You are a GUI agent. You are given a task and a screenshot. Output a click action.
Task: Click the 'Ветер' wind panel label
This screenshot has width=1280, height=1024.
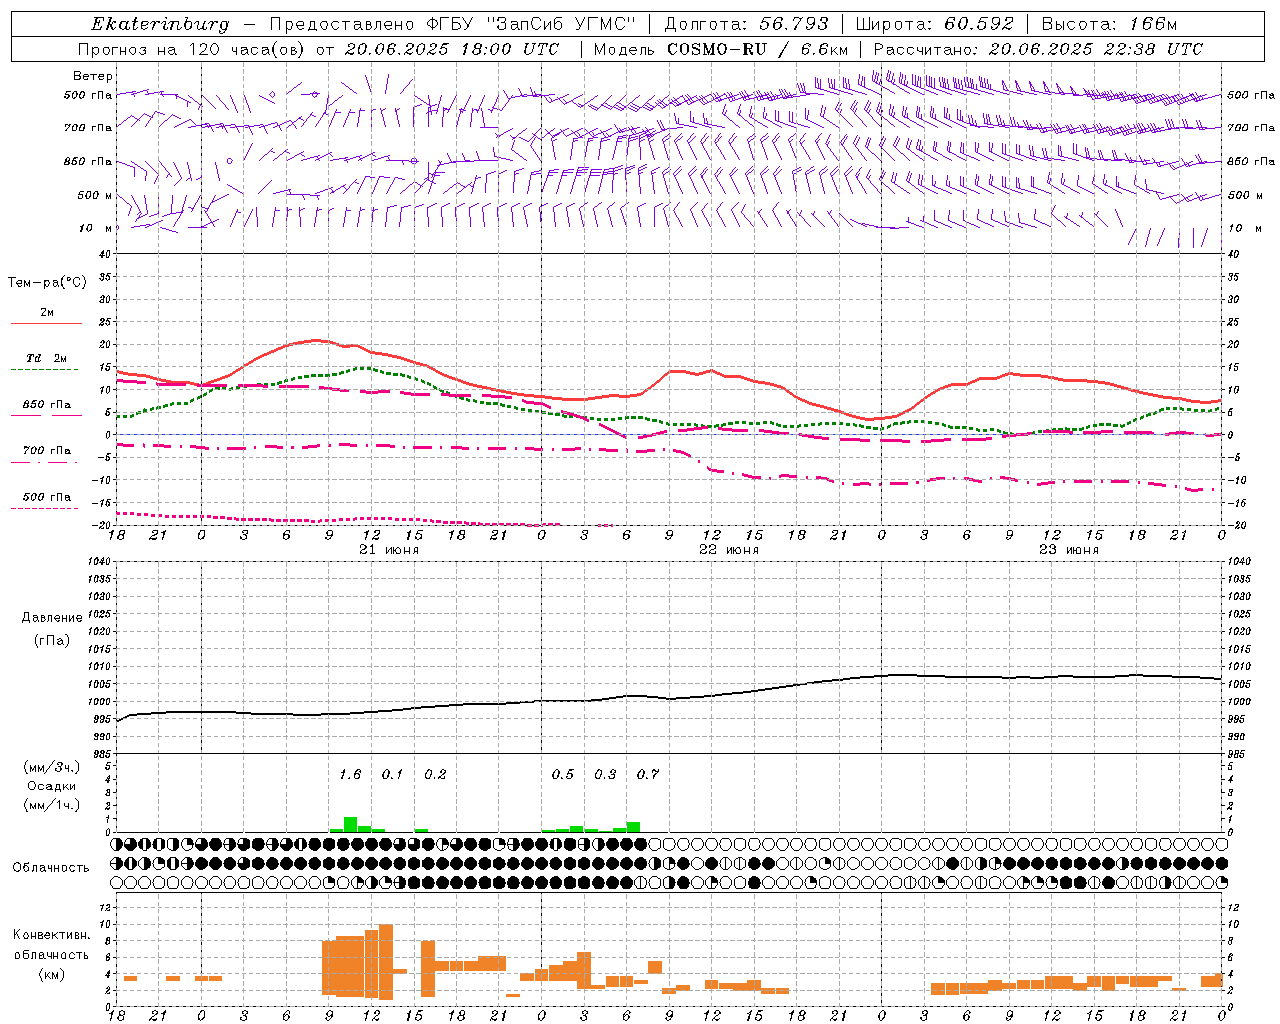click(x=93, y=76)
